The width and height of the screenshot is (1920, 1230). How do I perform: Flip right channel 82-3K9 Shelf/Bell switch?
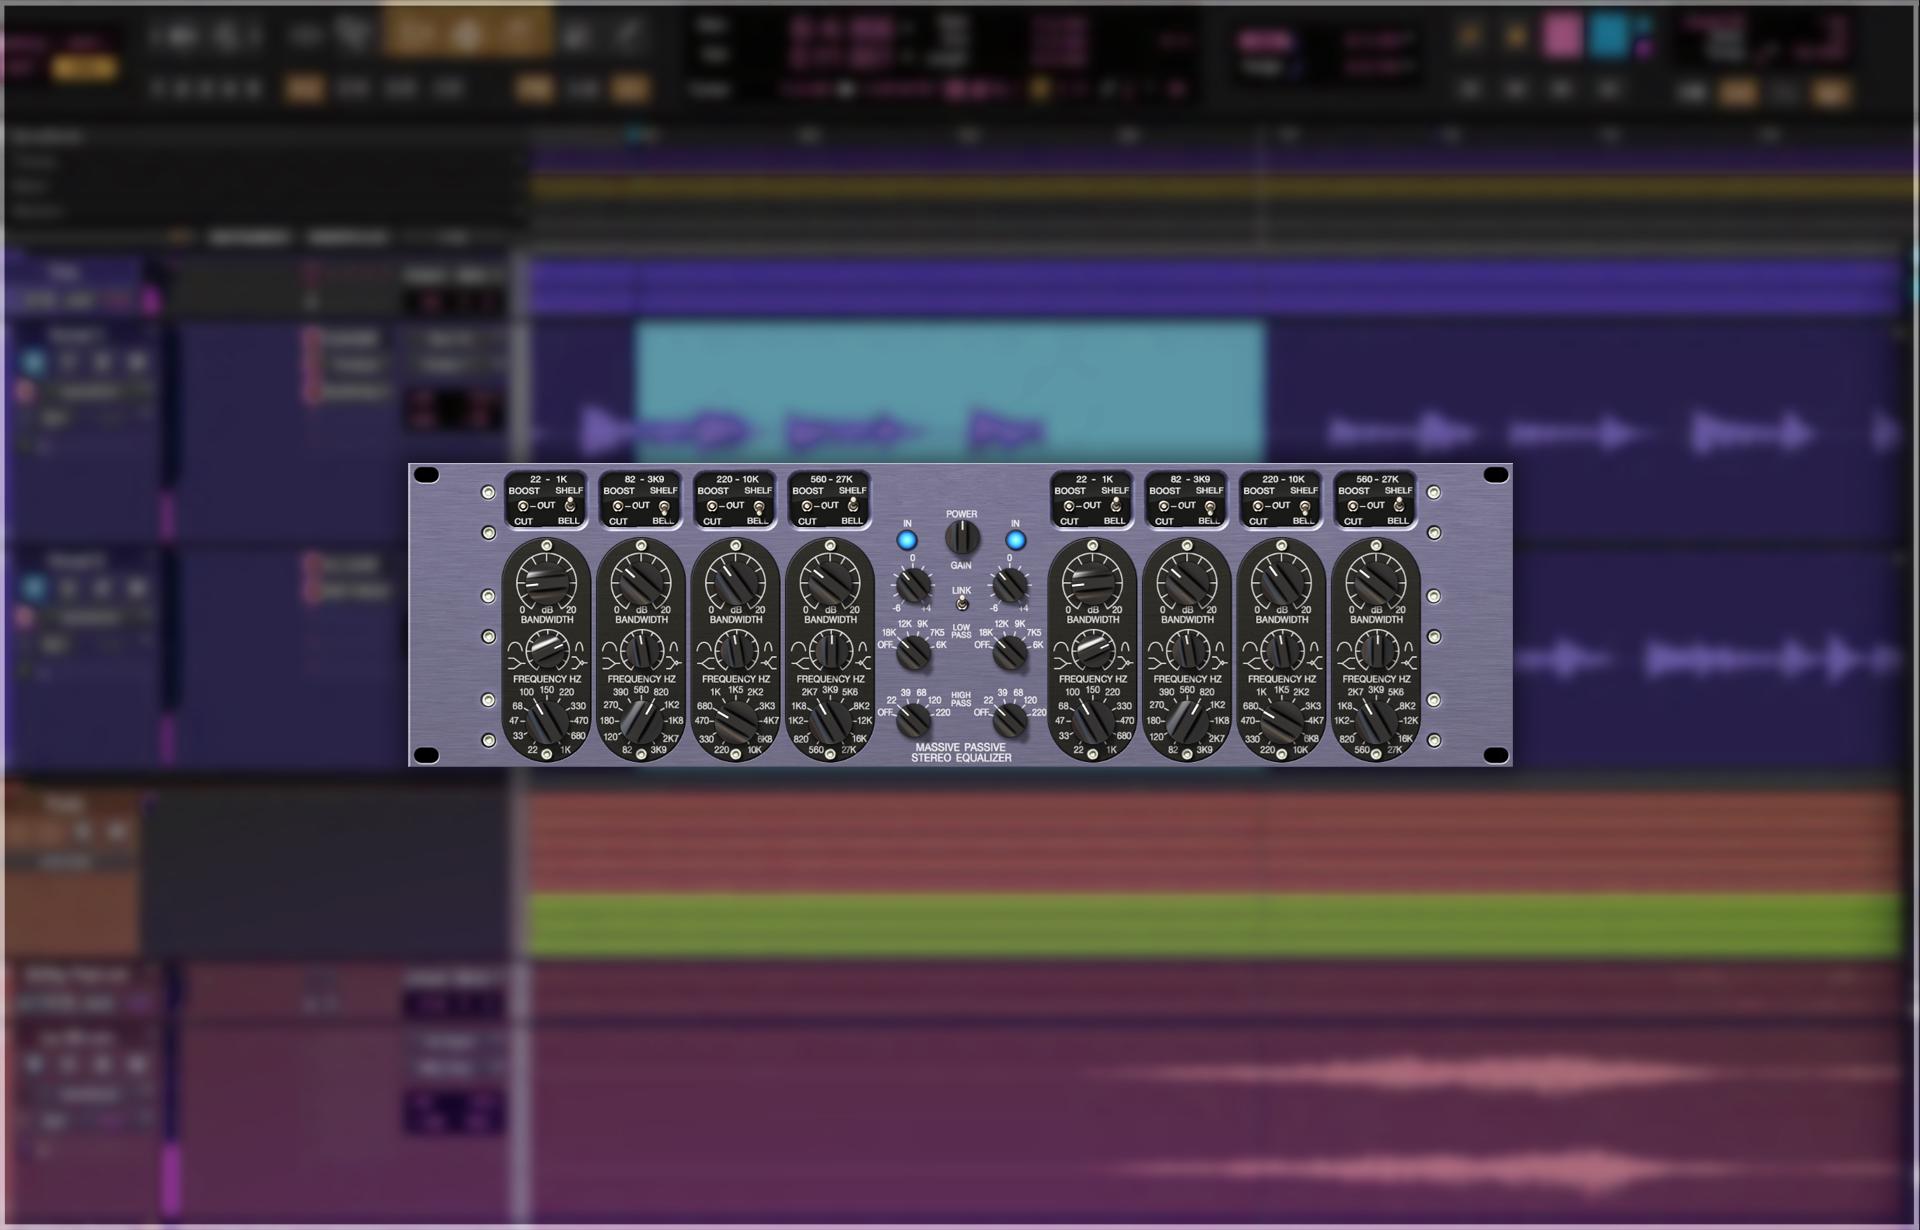point(1210,507)
